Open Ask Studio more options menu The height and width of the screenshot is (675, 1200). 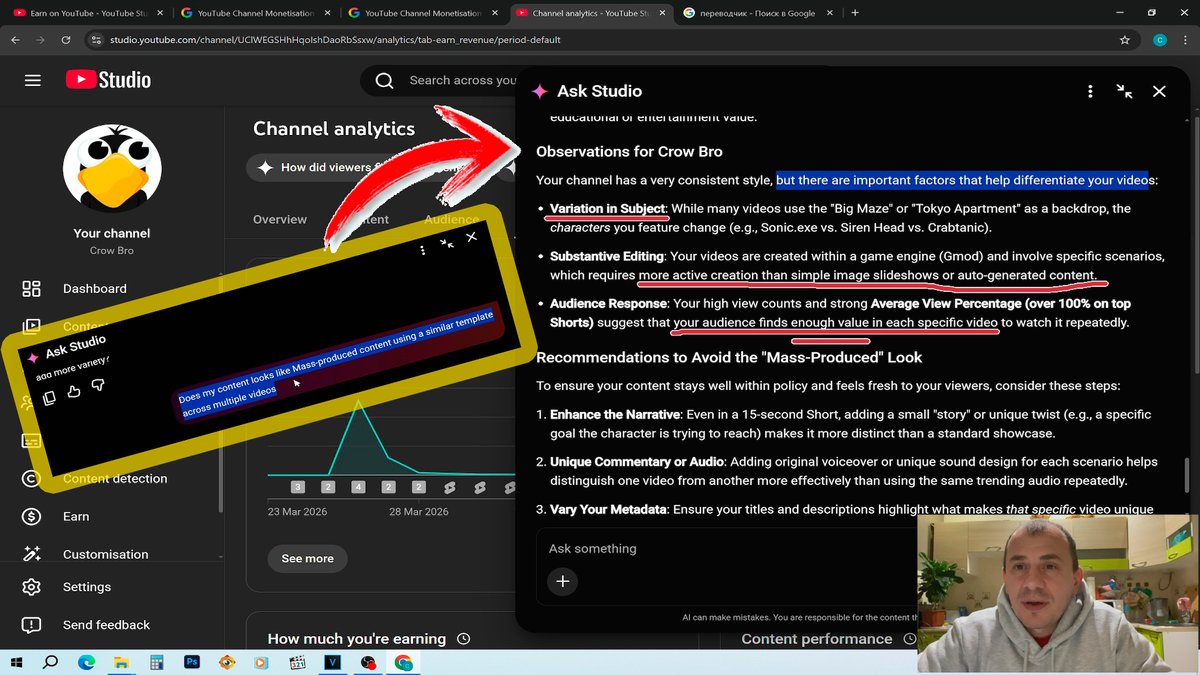click(x=1090, y=91)
